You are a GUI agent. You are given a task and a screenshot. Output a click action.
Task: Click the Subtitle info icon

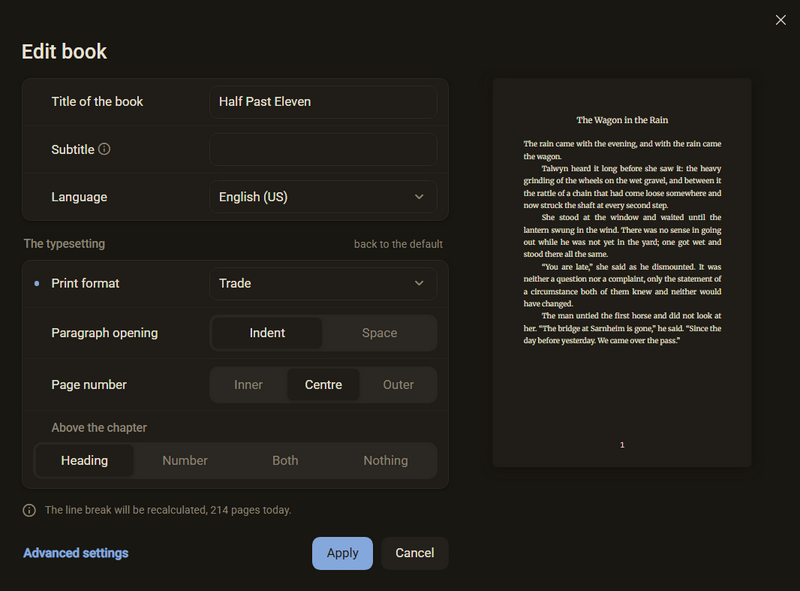click(104, 149)
